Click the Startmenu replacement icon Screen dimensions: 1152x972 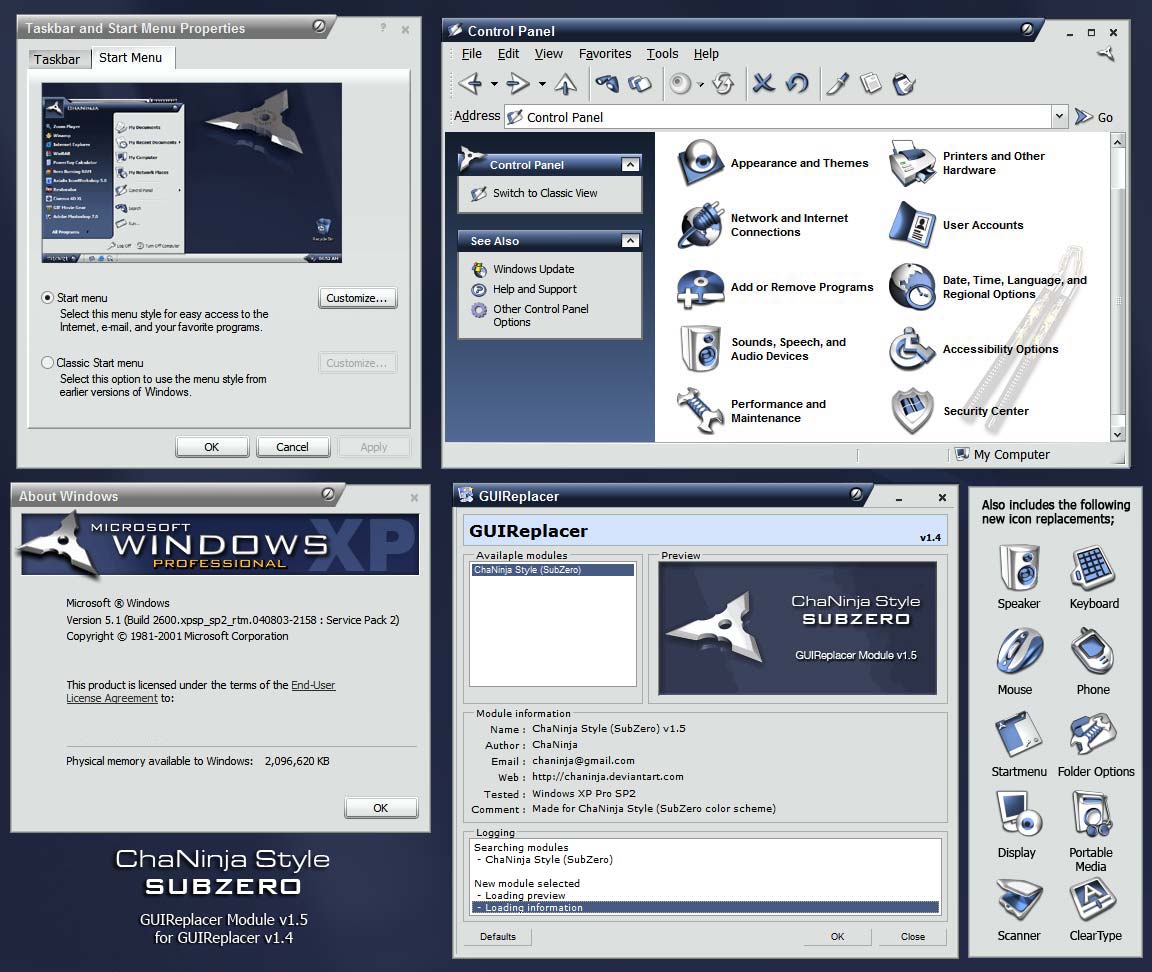pos(1018,733)
